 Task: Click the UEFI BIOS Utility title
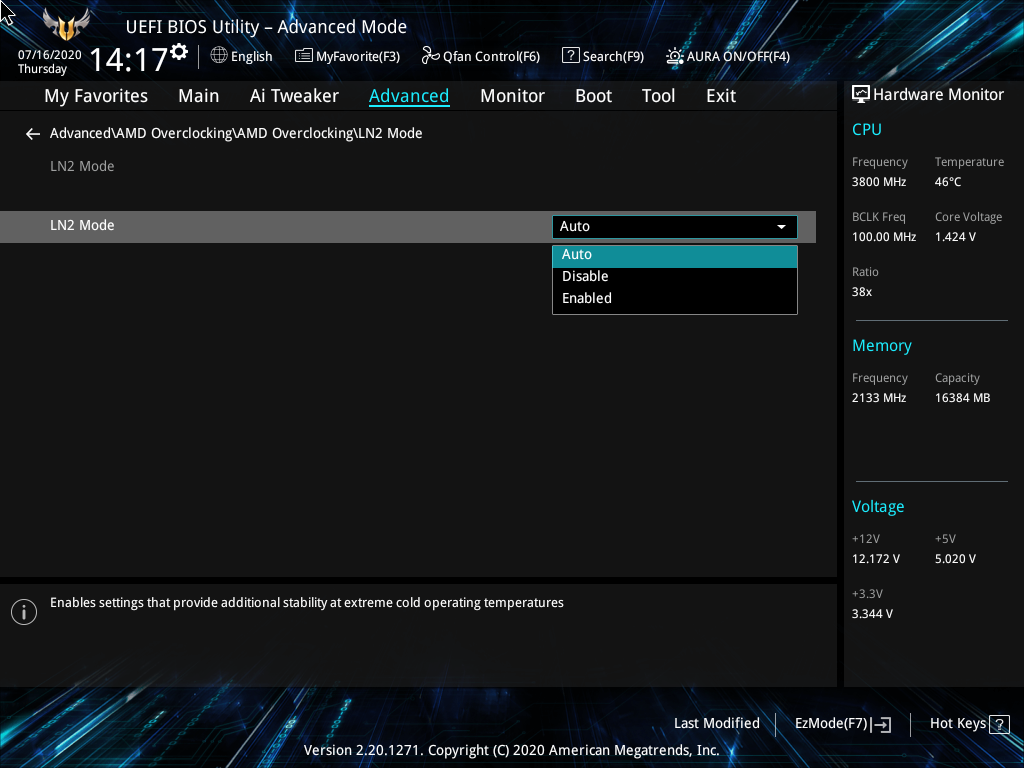pos(266,27)
